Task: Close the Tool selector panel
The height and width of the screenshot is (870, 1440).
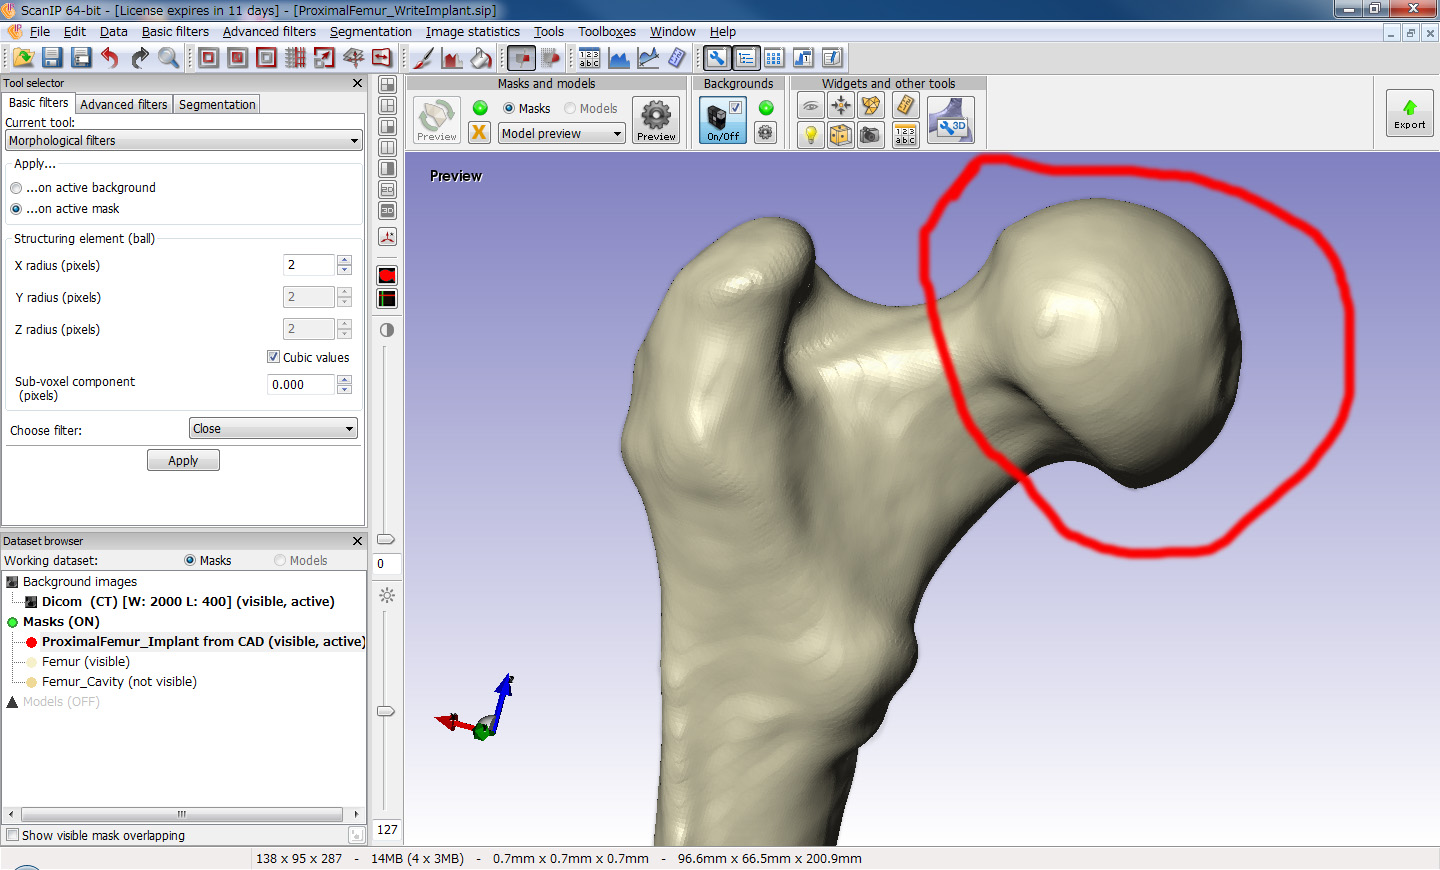Action: pyautogui.click(x=357, y=83)
